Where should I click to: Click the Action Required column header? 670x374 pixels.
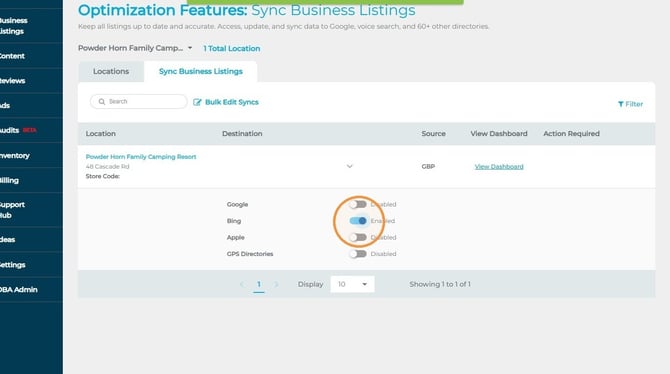tap(571, 134)
